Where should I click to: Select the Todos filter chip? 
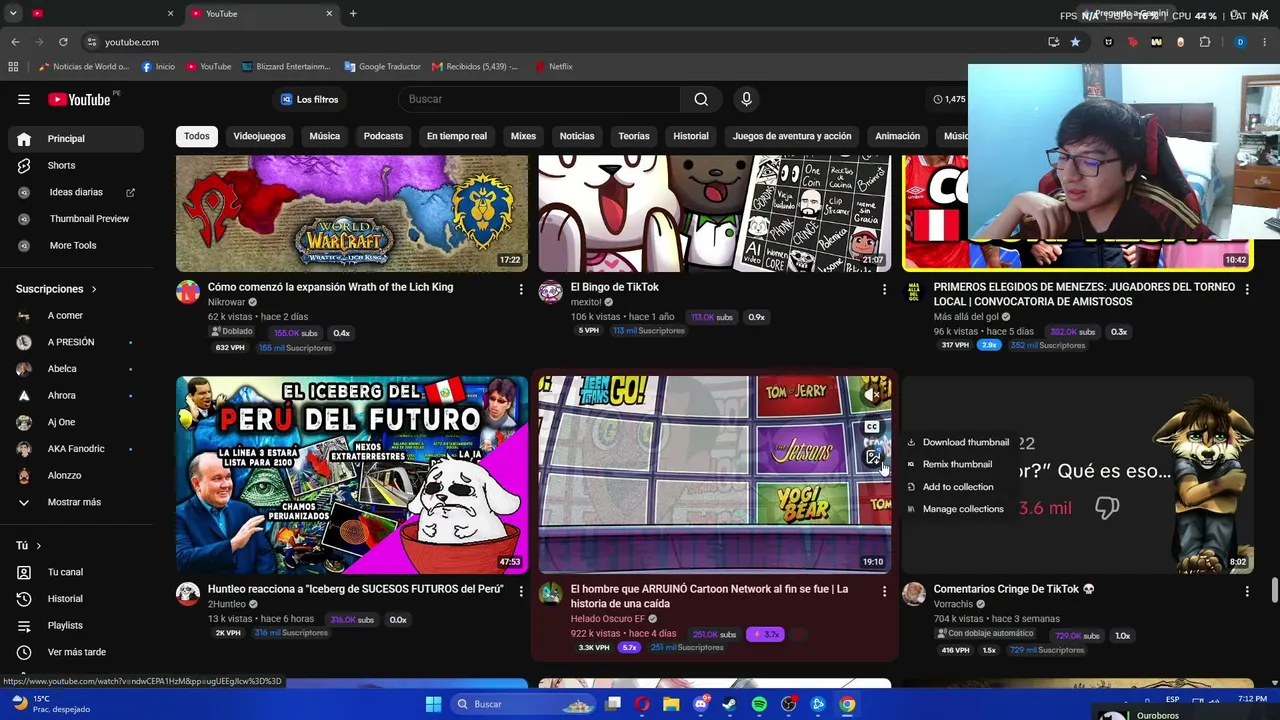(197, 136)
